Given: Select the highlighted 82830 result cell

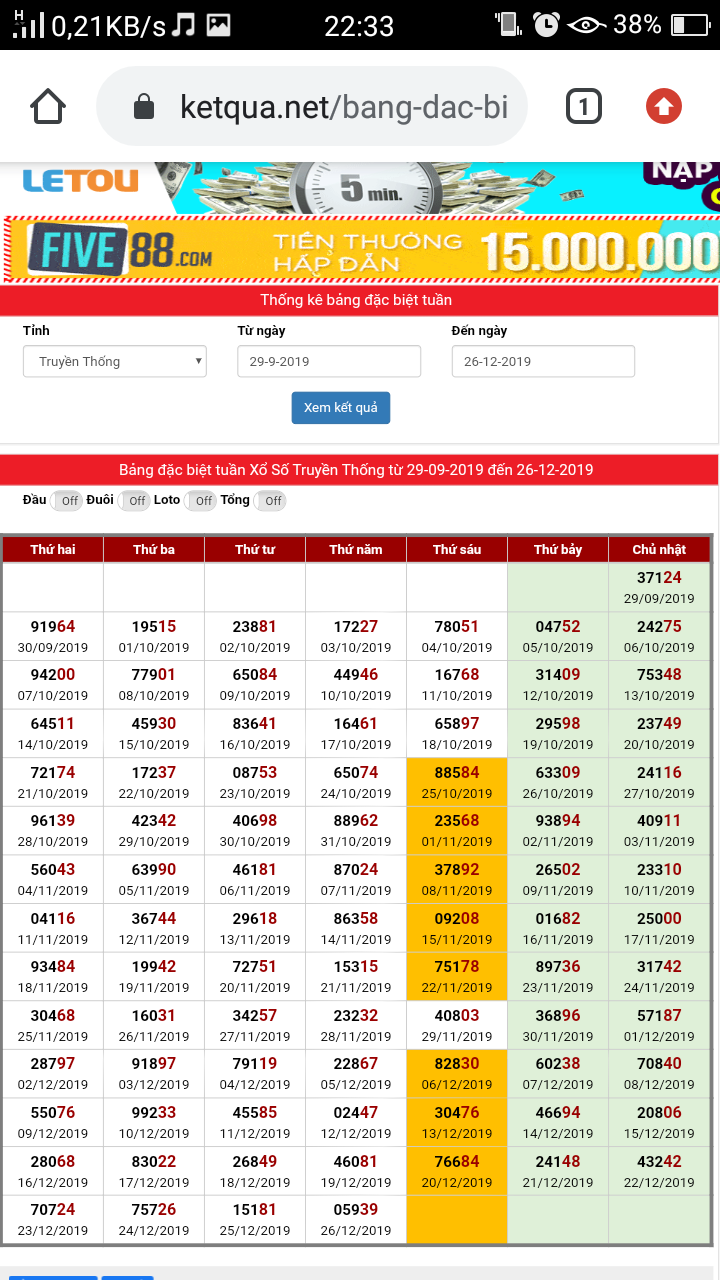Looking at the screenshot, I should tap(457, 1074).
